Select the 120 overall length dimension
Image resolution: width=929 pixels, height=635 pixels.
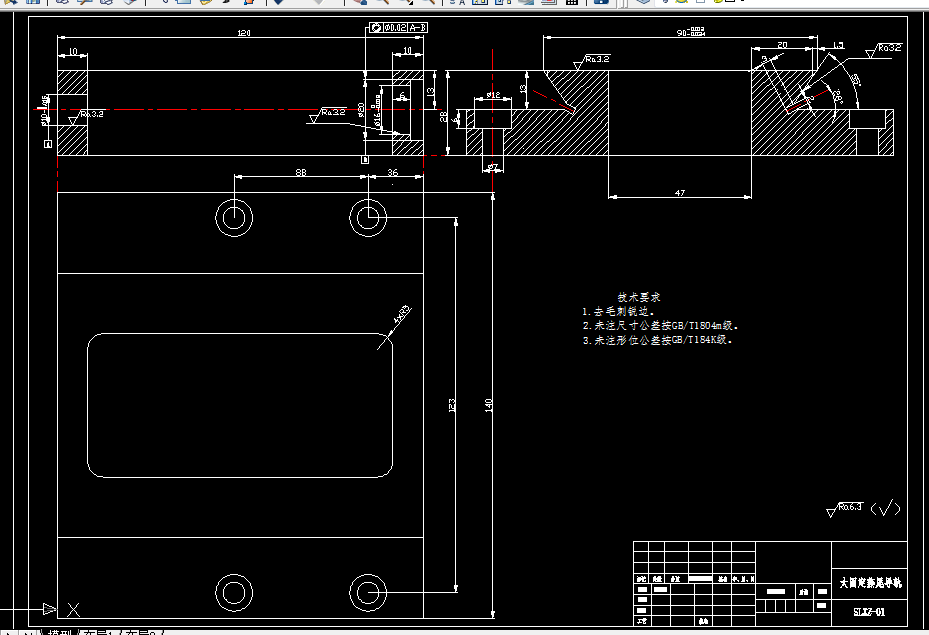tap(244, 33)
